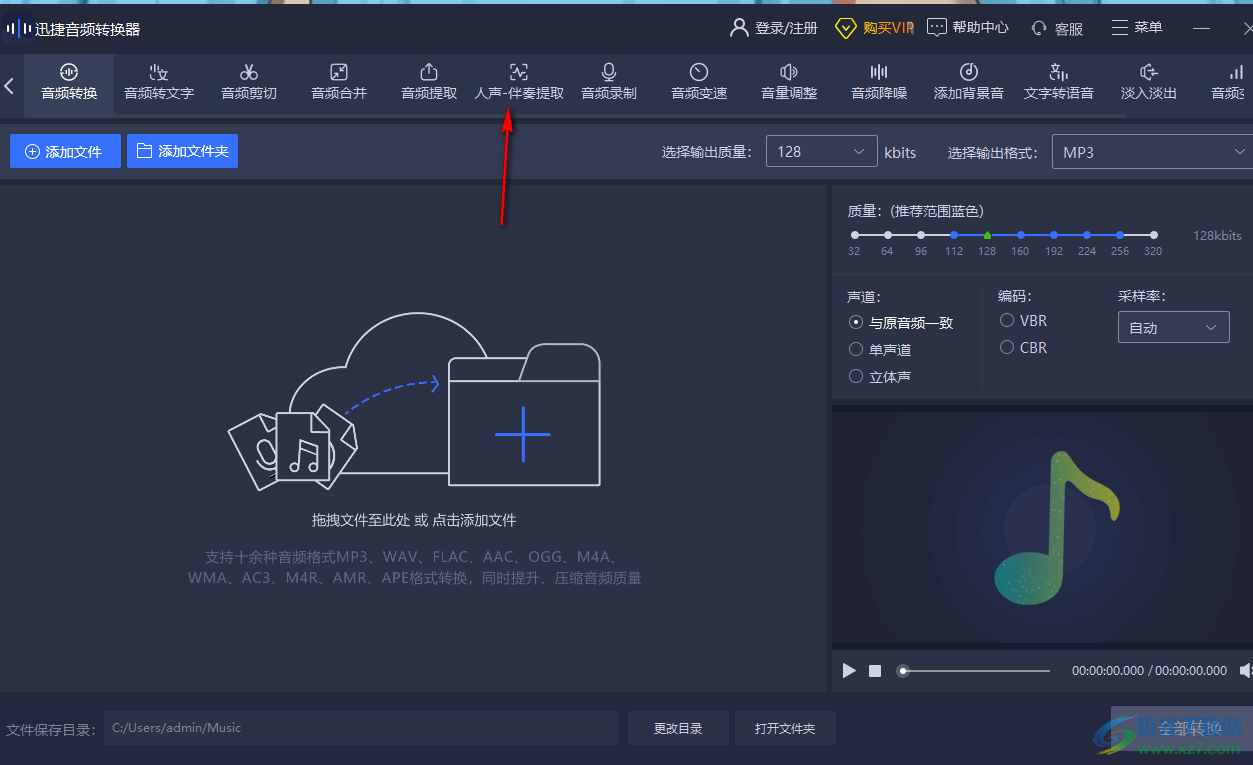Open the 音频提取 extraction tool

click(x=429, y=82)
